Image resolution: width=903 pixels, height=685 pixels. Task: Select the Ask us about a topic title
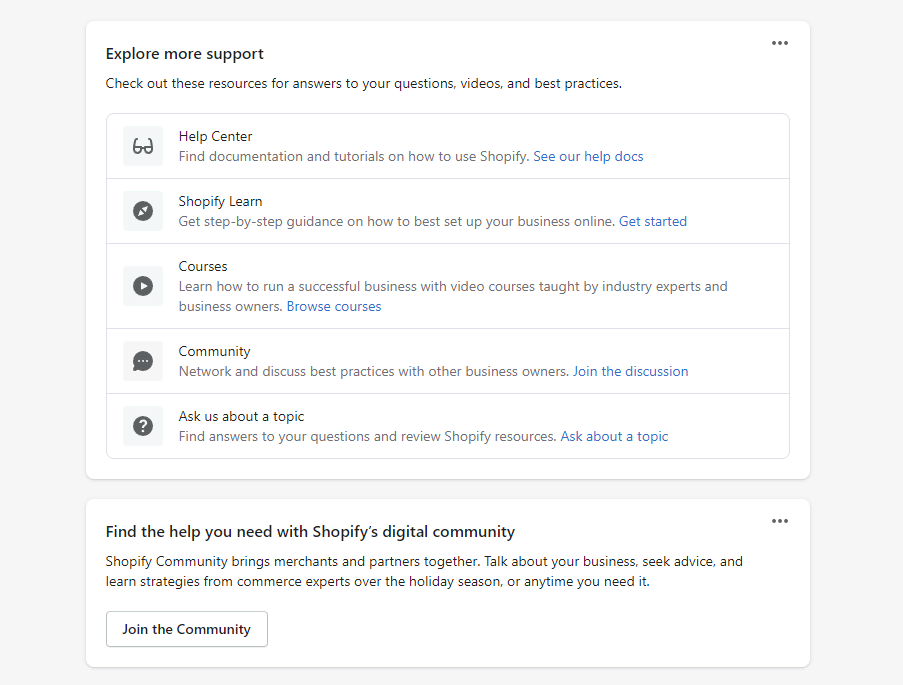(x=241, y=417)
